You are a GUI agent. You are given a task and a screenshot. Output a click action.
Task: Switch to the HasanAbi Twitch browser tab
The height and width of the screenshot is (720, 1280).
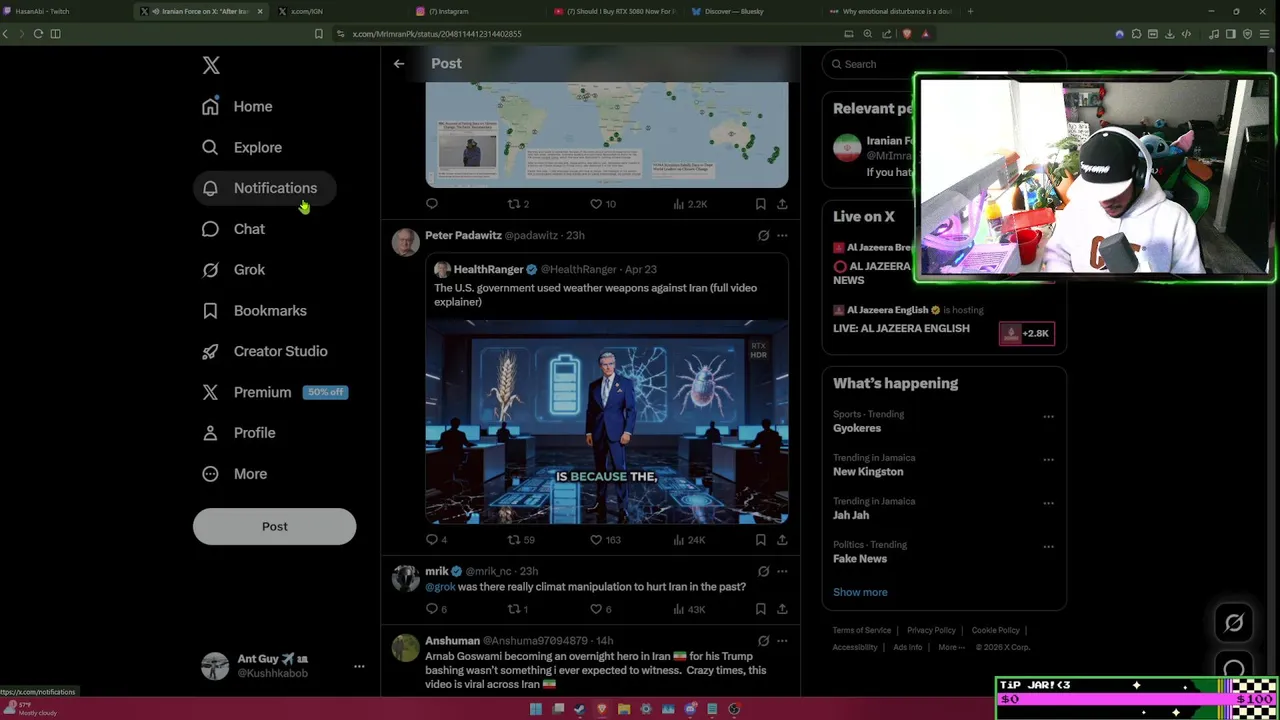[x=65, y=11]
